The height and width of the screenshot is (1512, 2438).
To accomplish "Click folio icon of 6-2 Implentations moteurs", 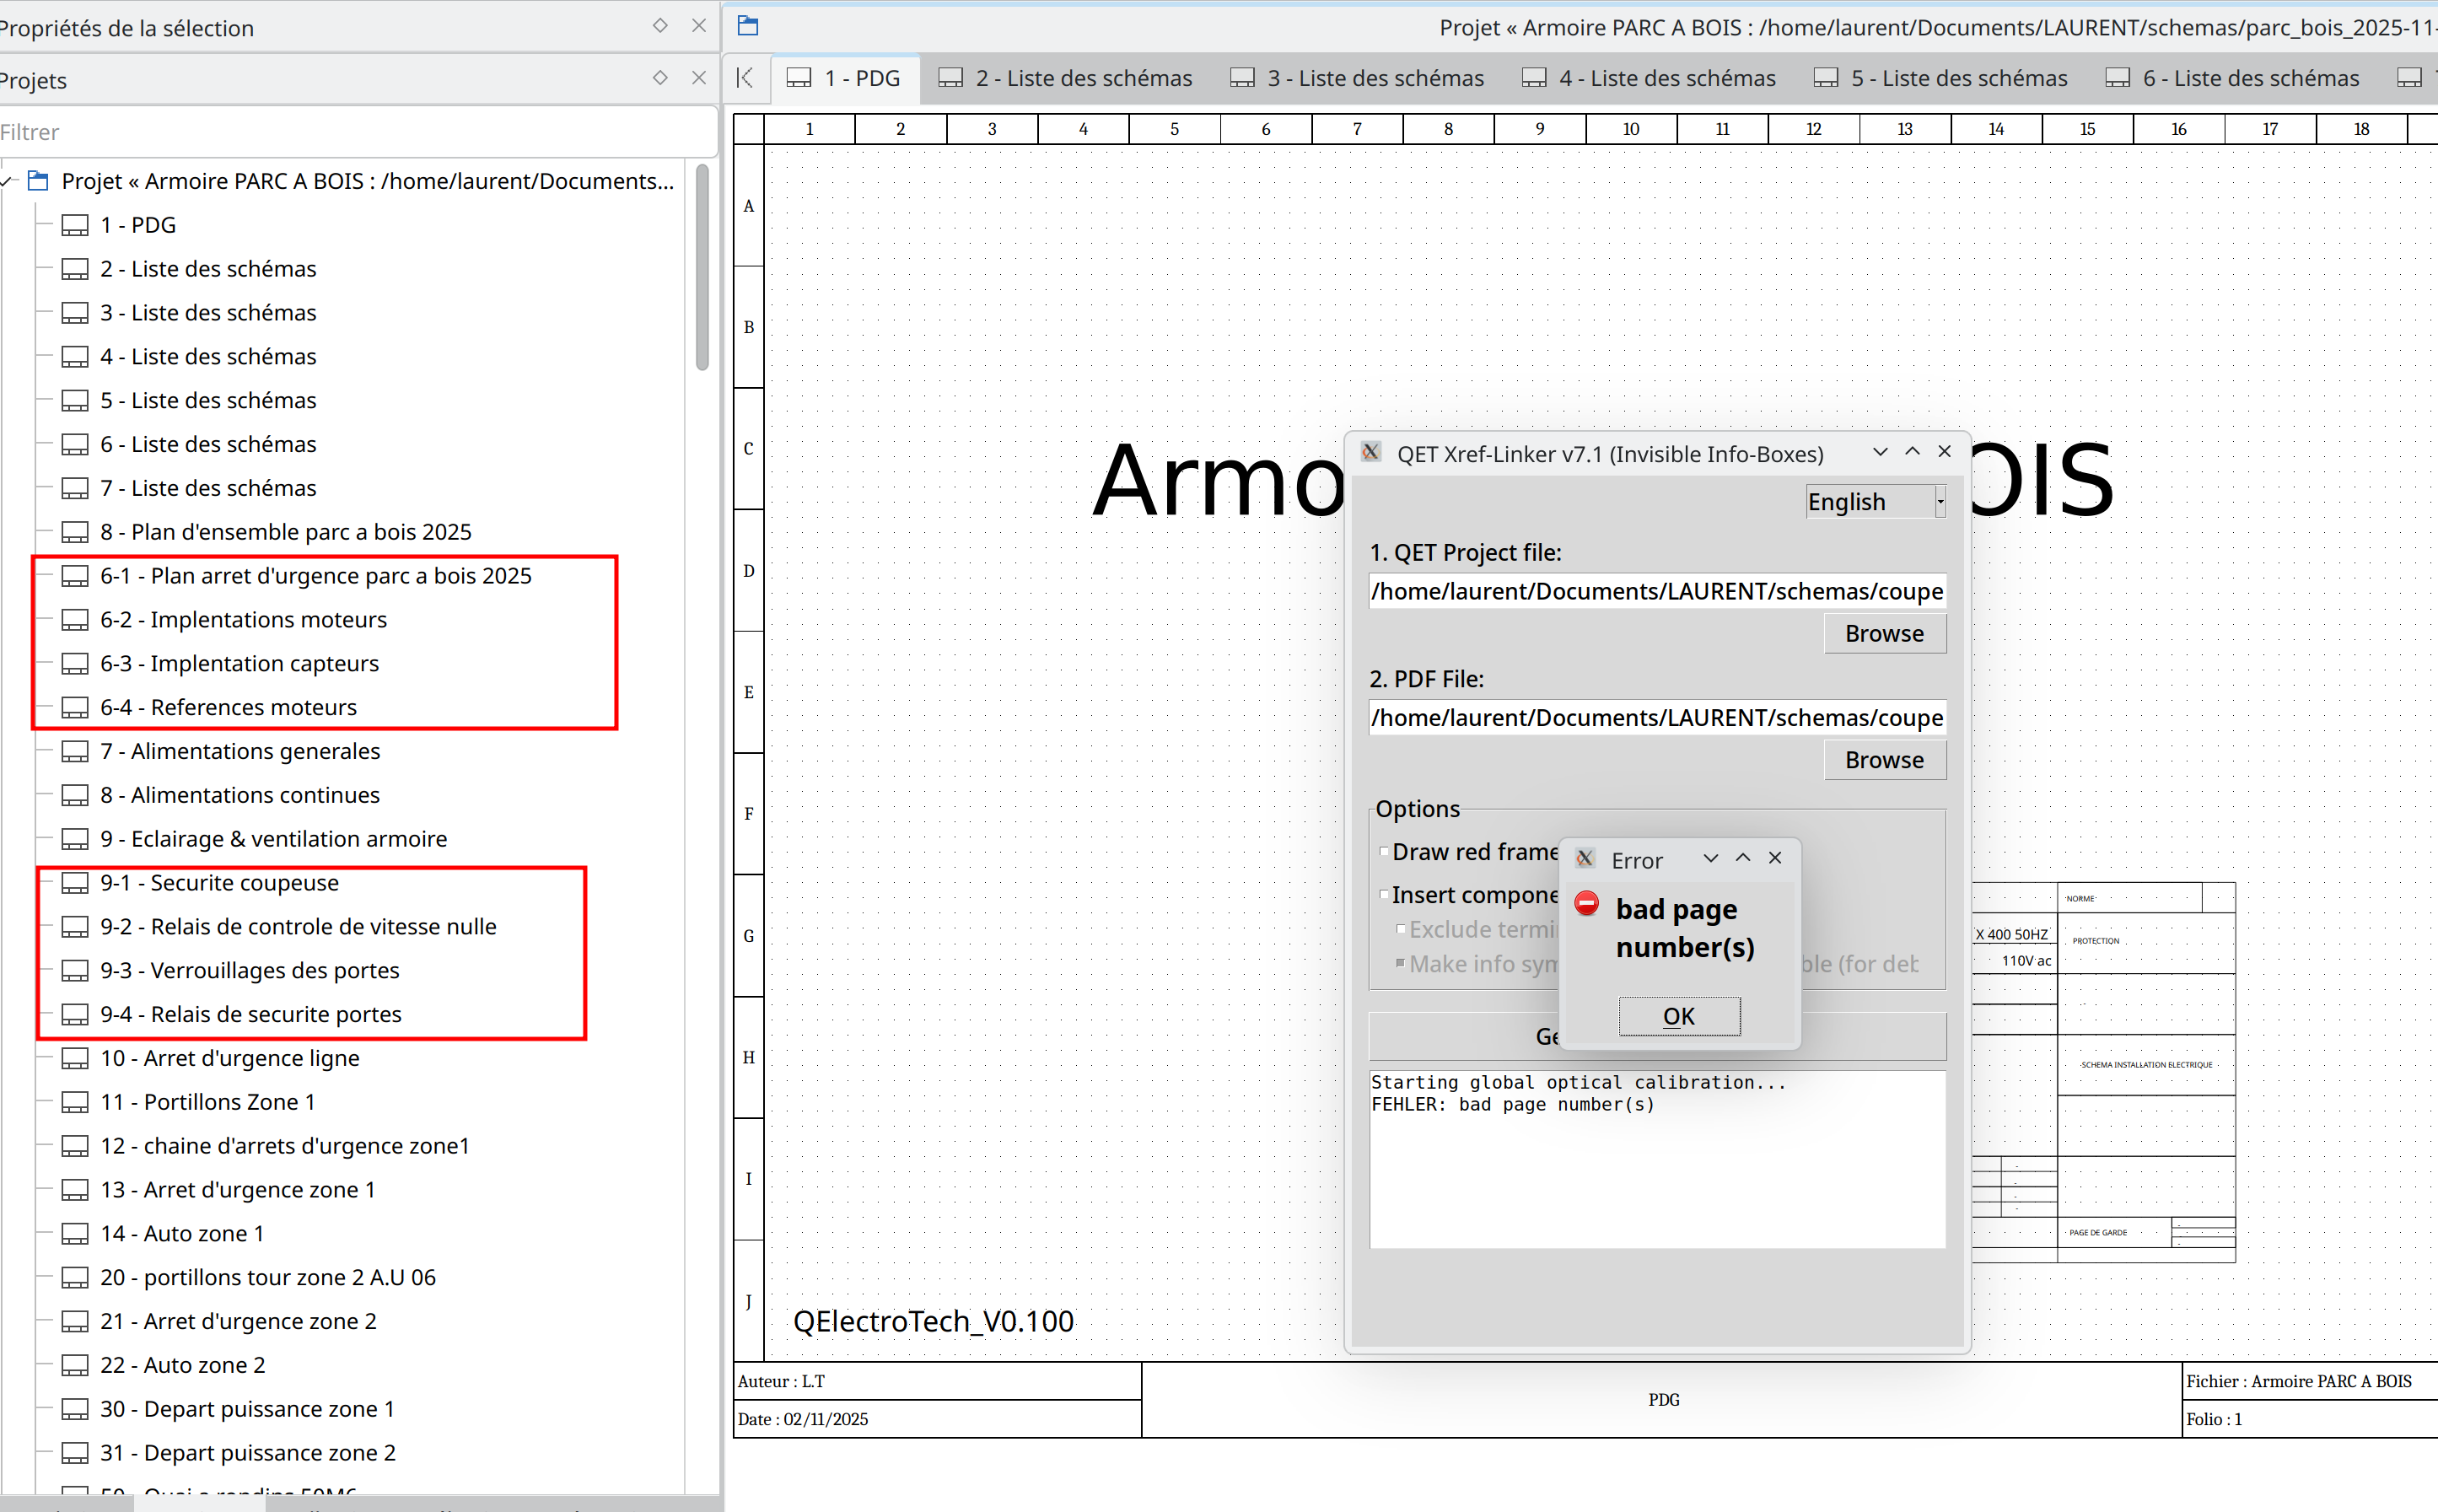I will 75,620.
